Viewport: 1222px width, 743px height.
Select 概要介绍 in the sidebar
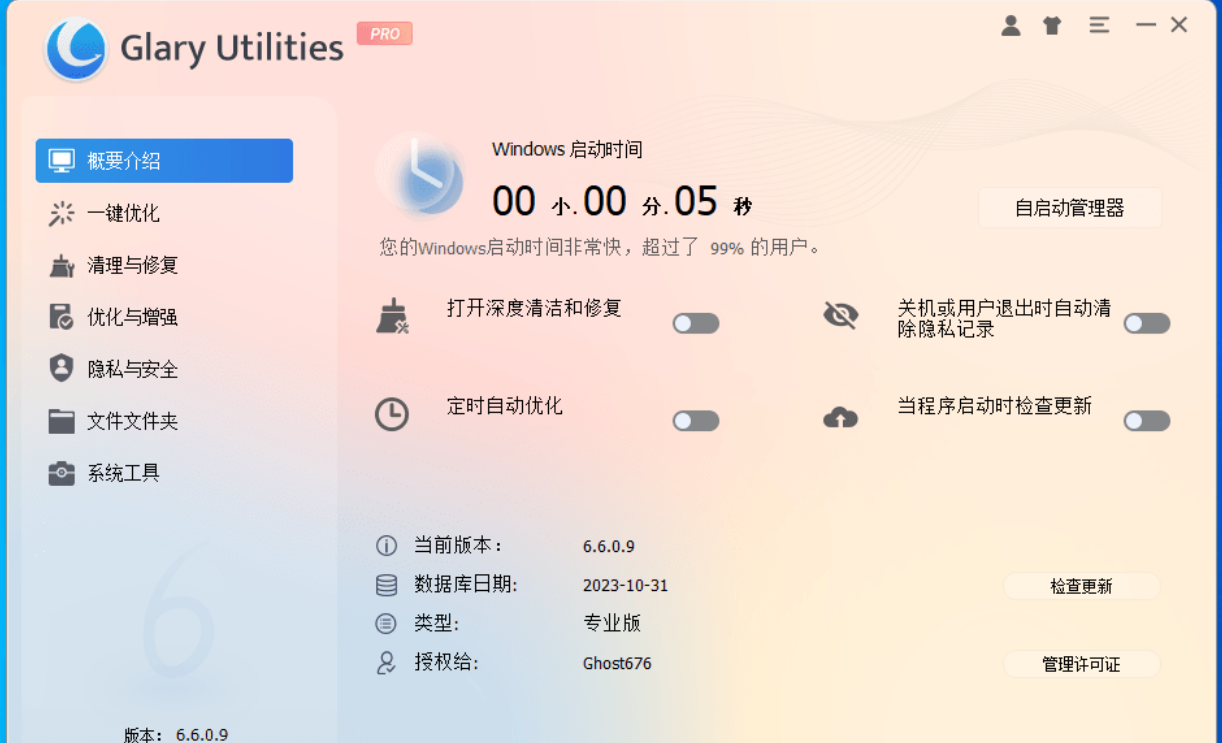pos(164,161)
